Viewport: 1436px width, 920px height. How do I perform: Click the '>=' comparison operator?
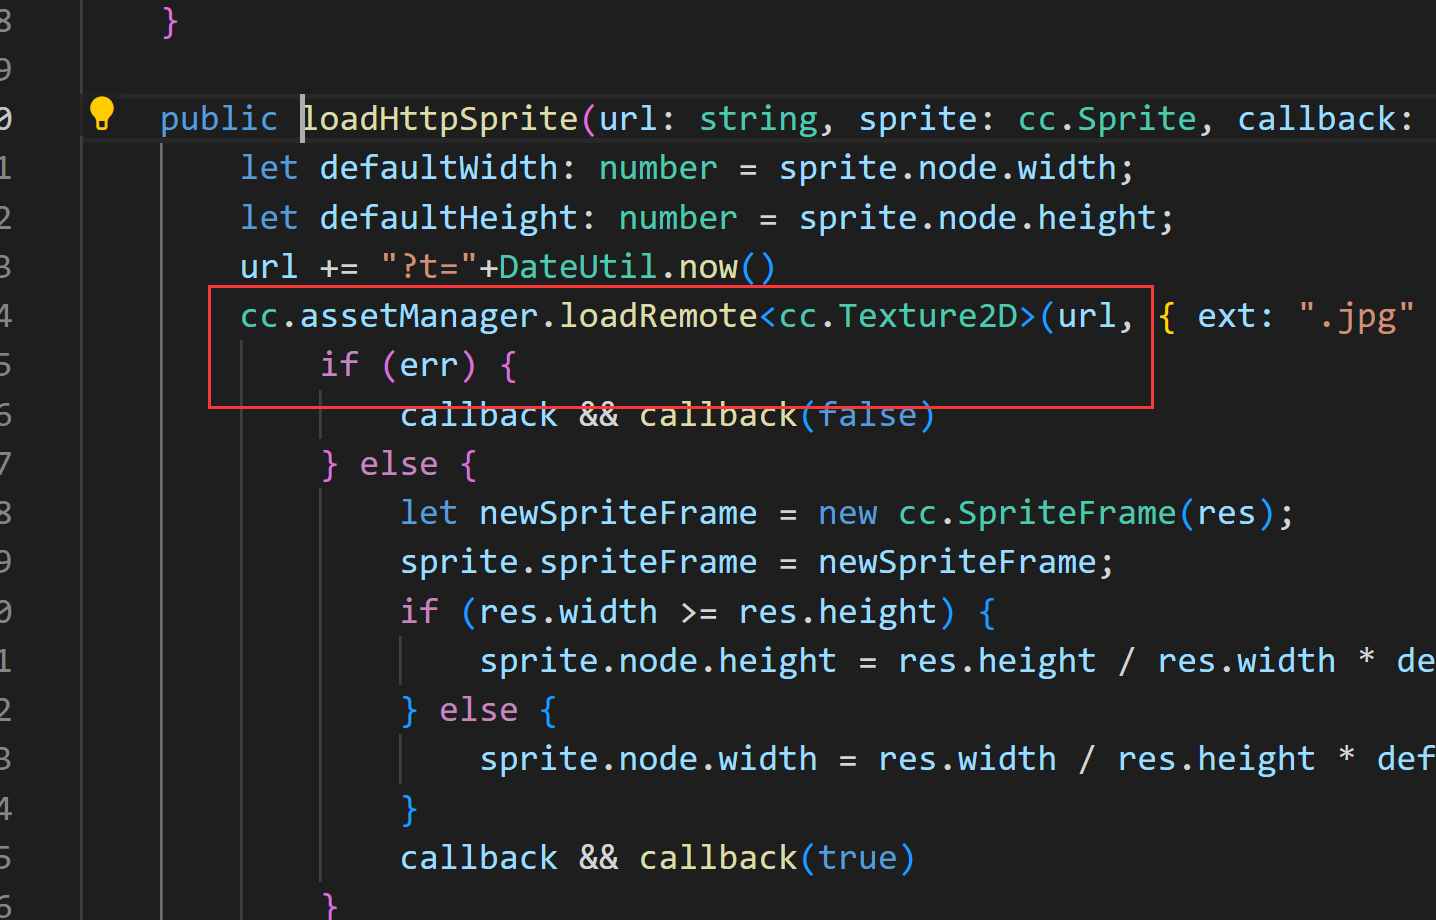(x=698, y=612)
